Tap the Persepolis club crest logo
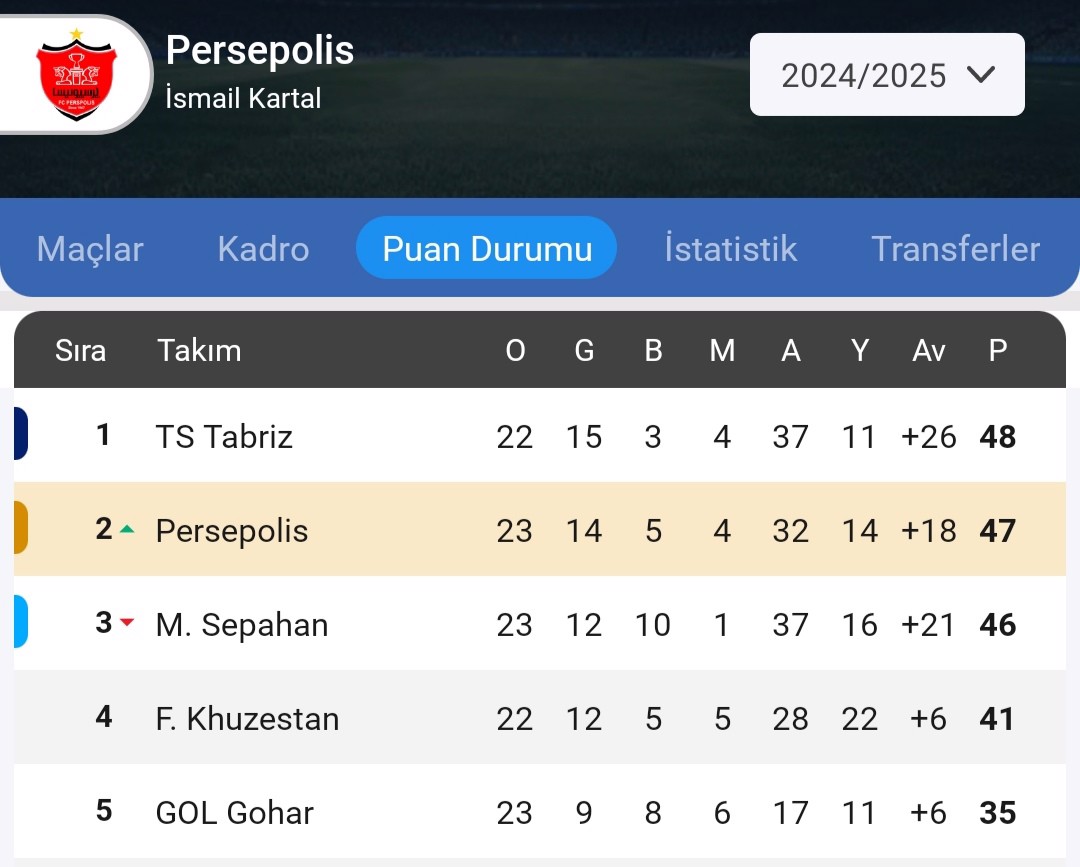1080x867 pixels. pyautogui.click(x=76, y=74)
